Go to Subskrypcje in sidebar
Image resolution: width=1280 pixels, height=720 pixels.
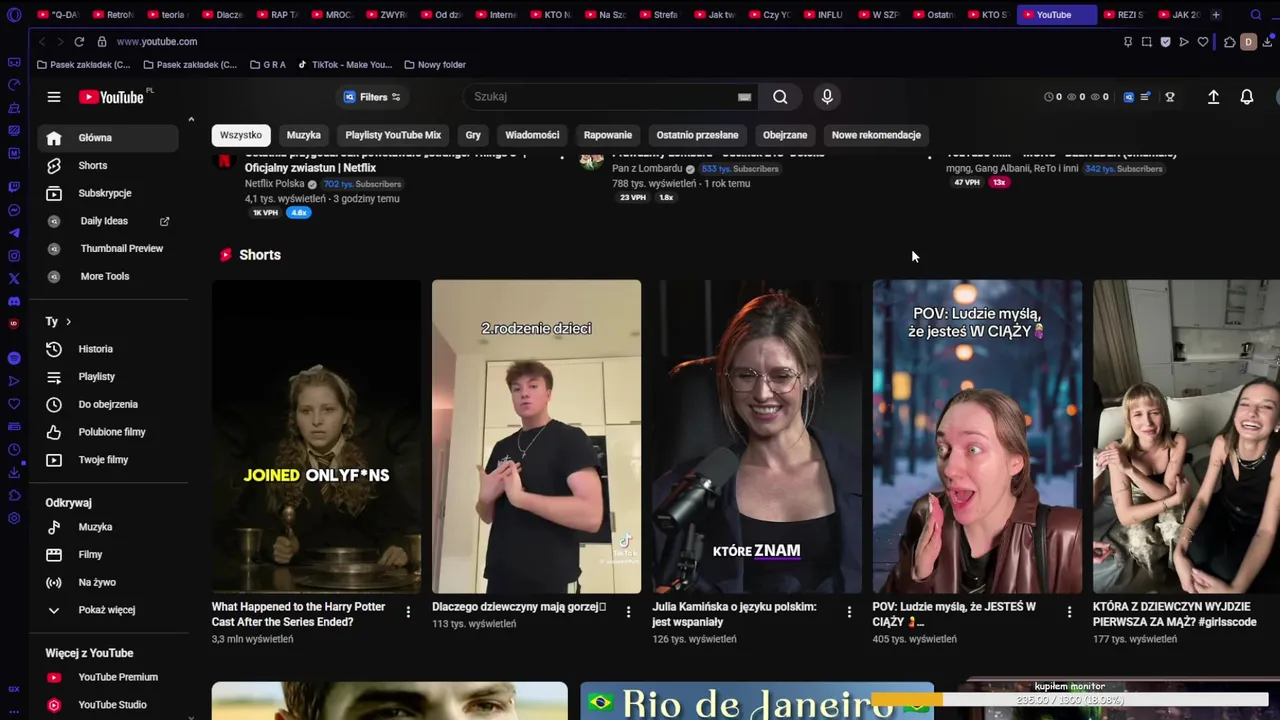coord(108,193)
